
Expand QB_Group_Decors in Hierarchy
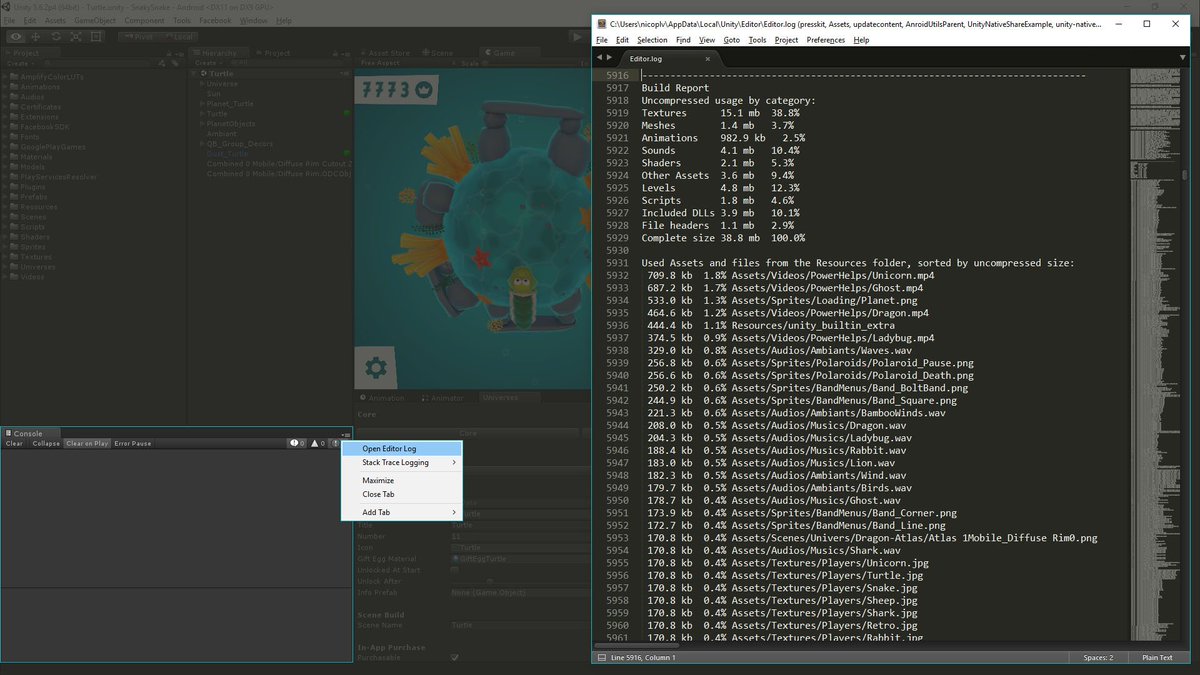(202, 144)
